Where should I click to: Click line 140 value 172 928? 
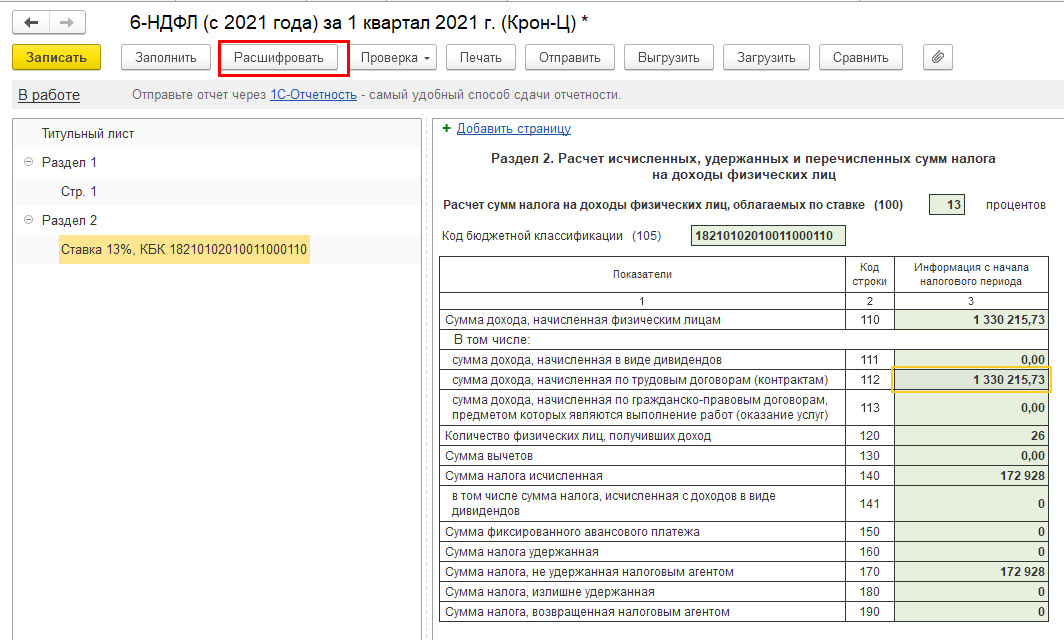point(971,476)
